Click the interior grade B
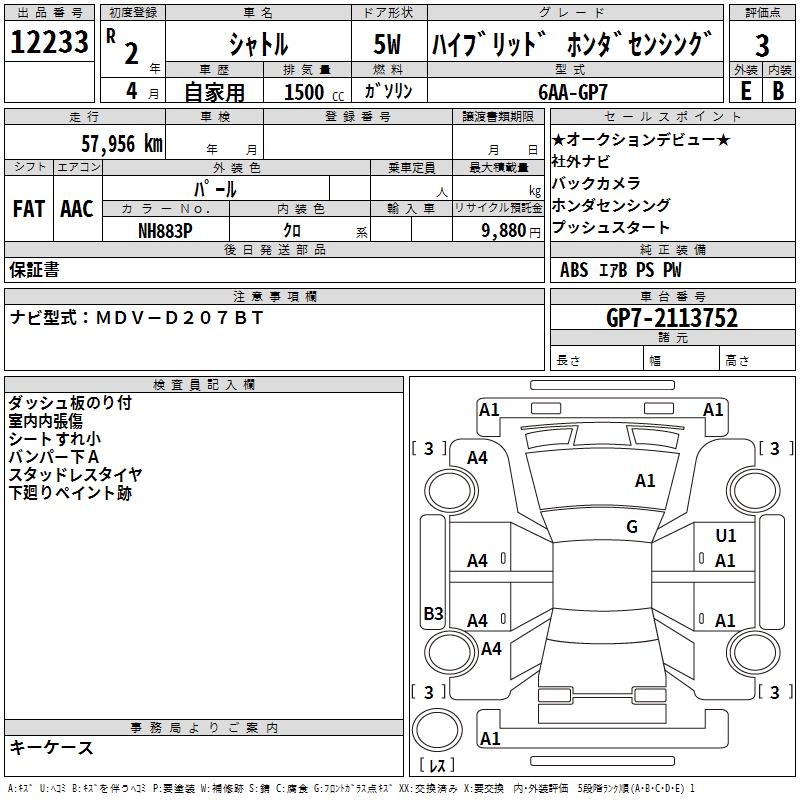 coord(778,90)
